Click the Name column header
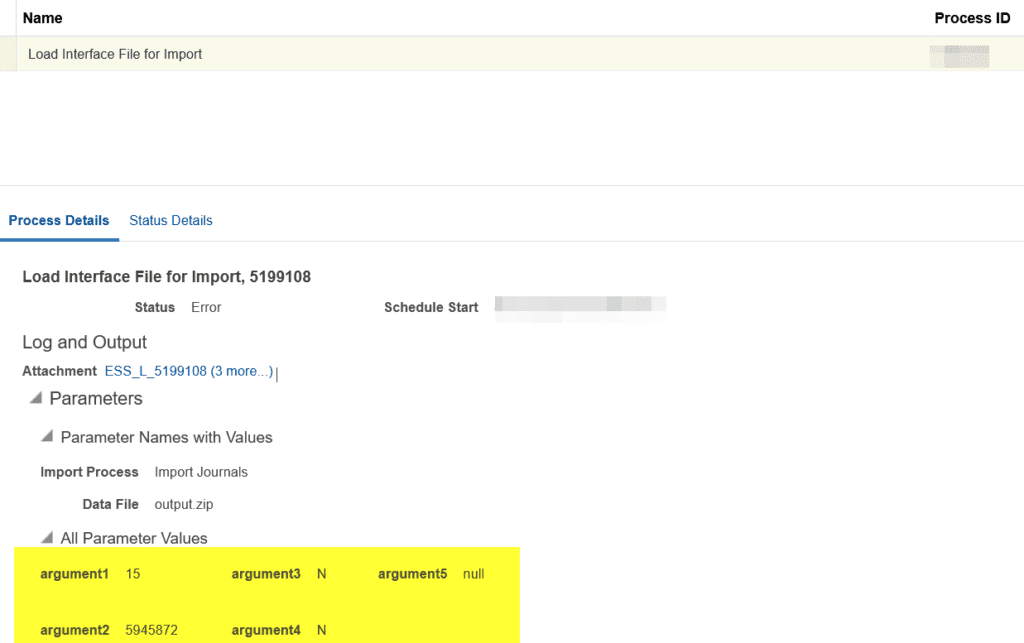 pos(42,18)
